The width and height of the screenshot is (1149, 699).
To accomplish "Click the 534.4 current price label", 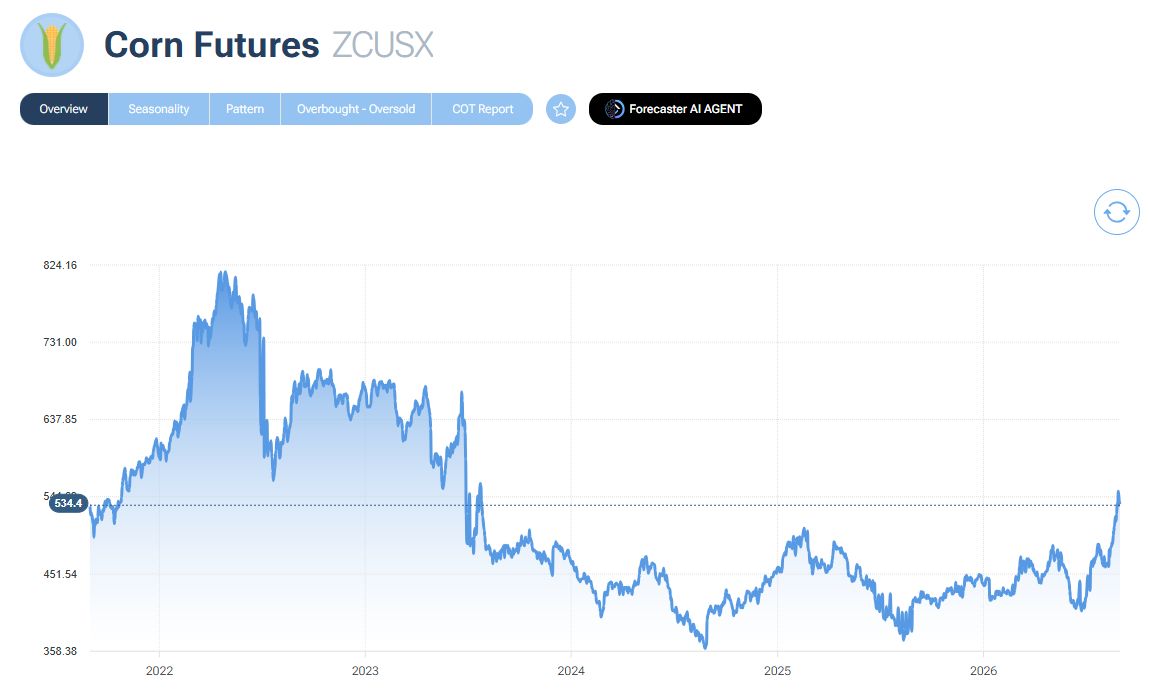I will (x=68, y=503).
